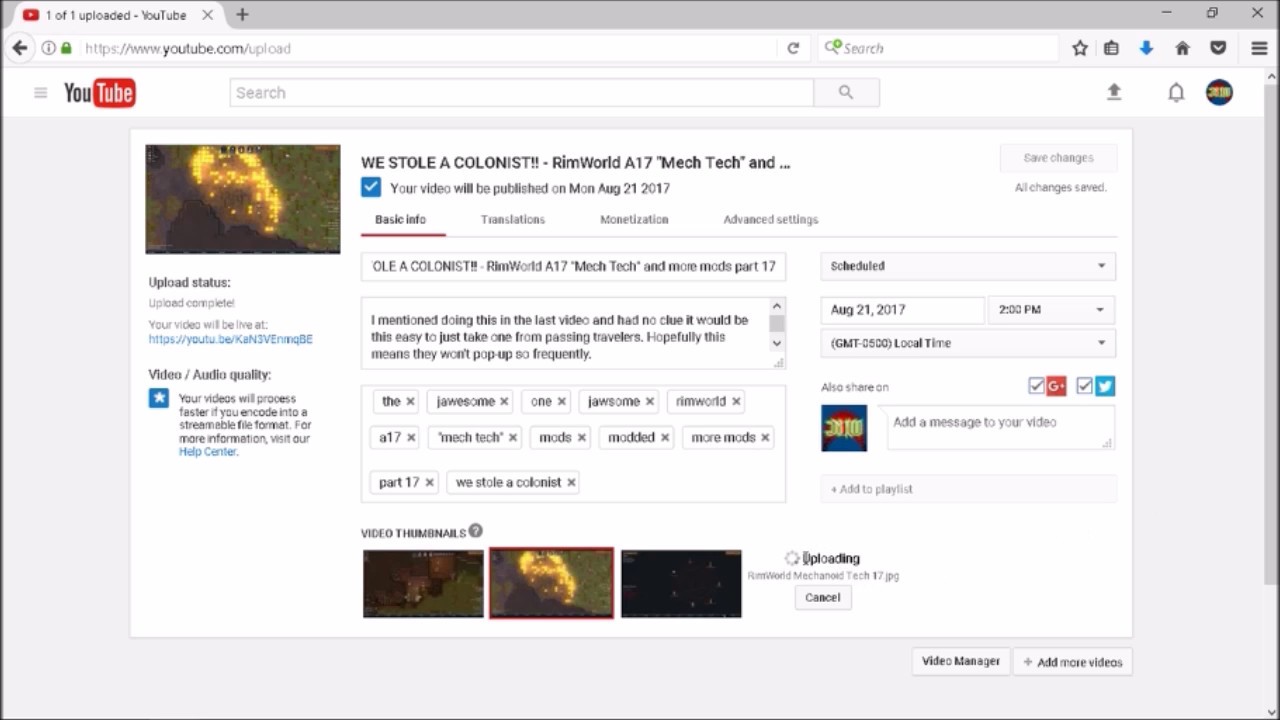Remove the 'modded' tag with its x
1280x720 pixels.
(x=664, y=438)
